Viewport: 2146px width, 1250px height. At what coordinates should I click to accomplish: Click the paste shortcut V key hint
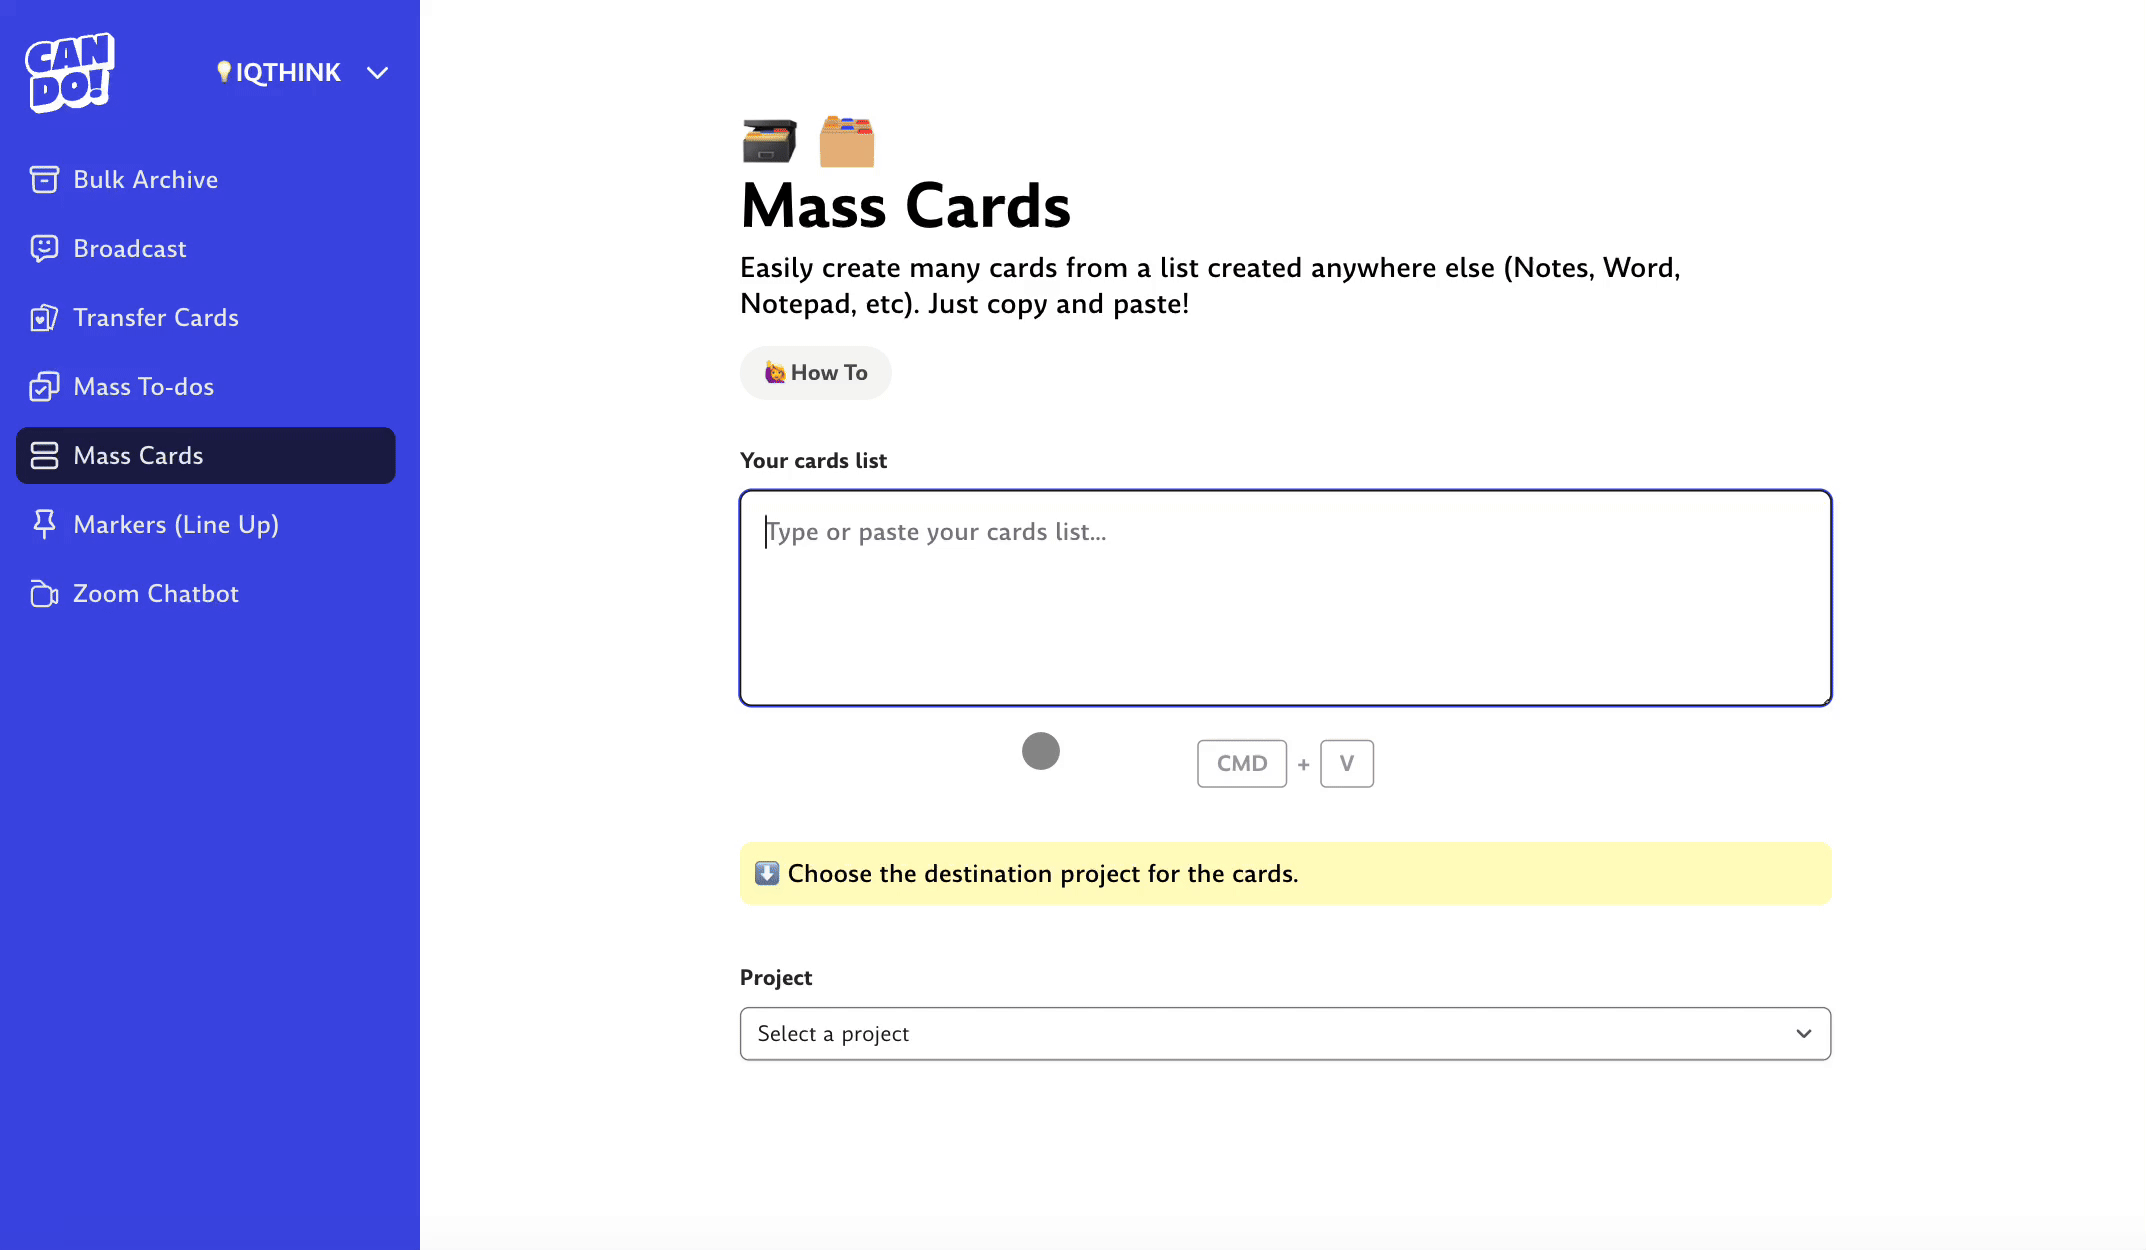[1347, 762]
